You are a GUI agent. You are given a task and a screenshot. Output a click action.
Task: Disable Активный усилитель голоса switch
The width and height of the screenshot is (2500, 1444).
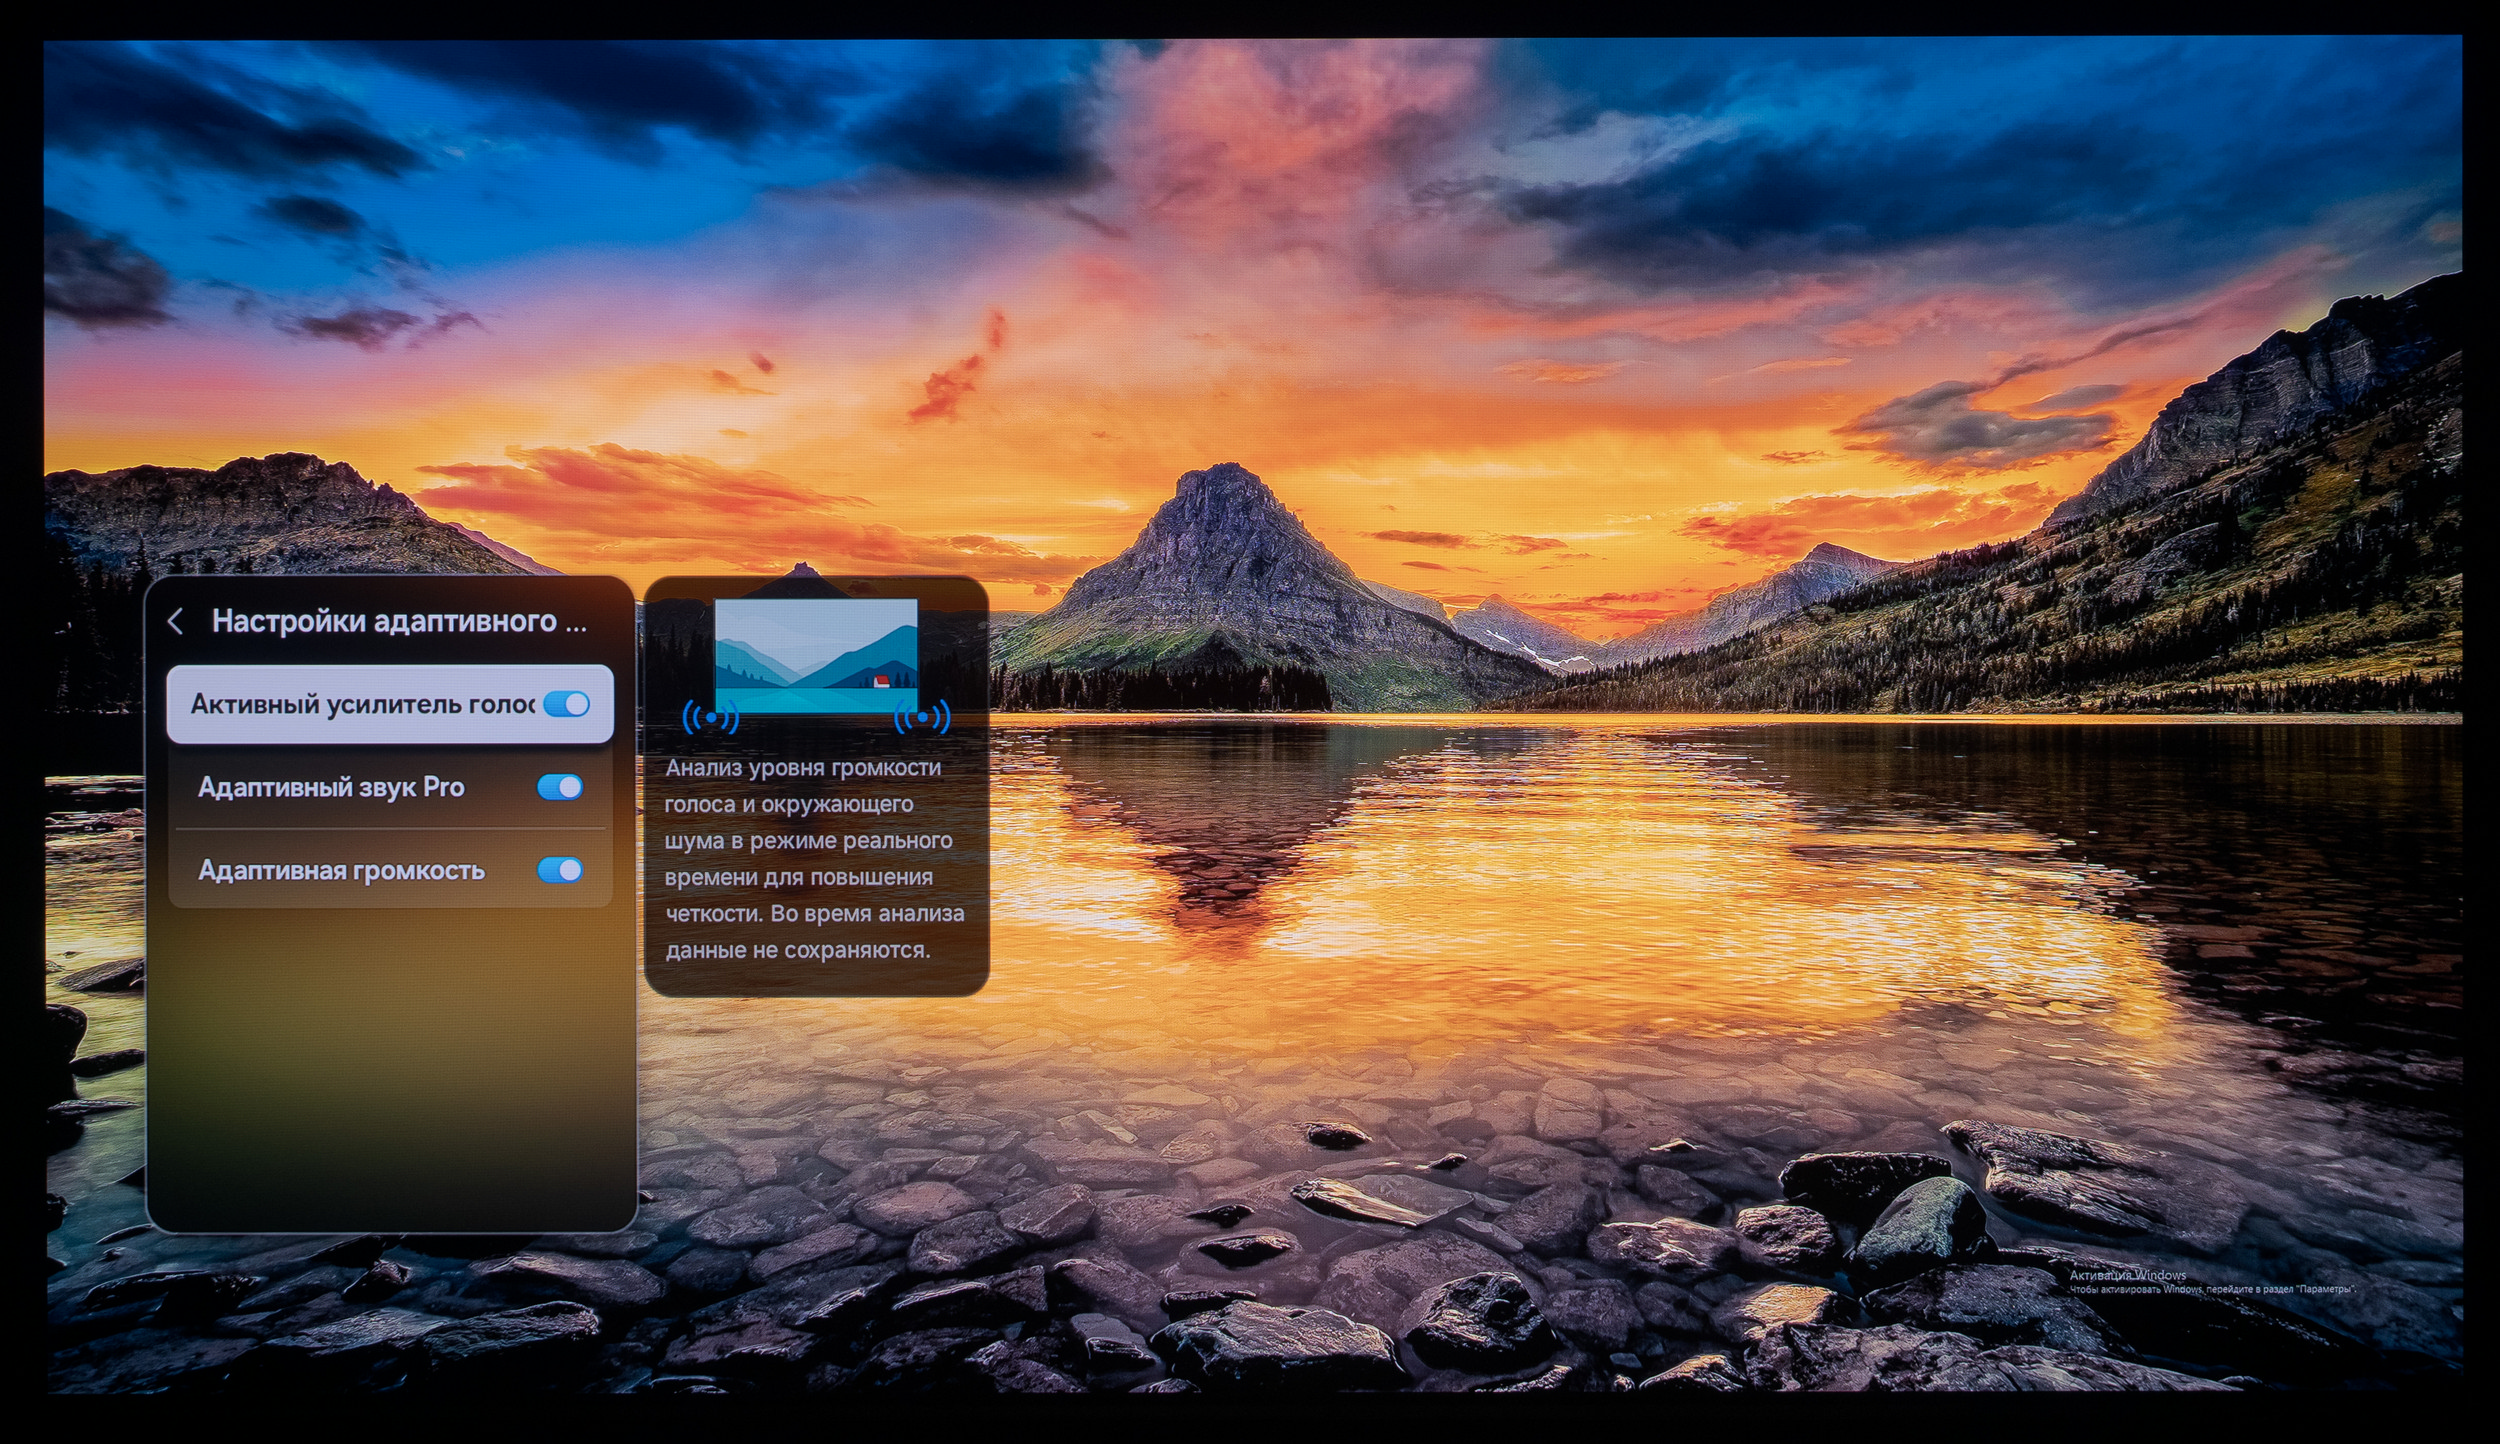(x=567, y=704)
